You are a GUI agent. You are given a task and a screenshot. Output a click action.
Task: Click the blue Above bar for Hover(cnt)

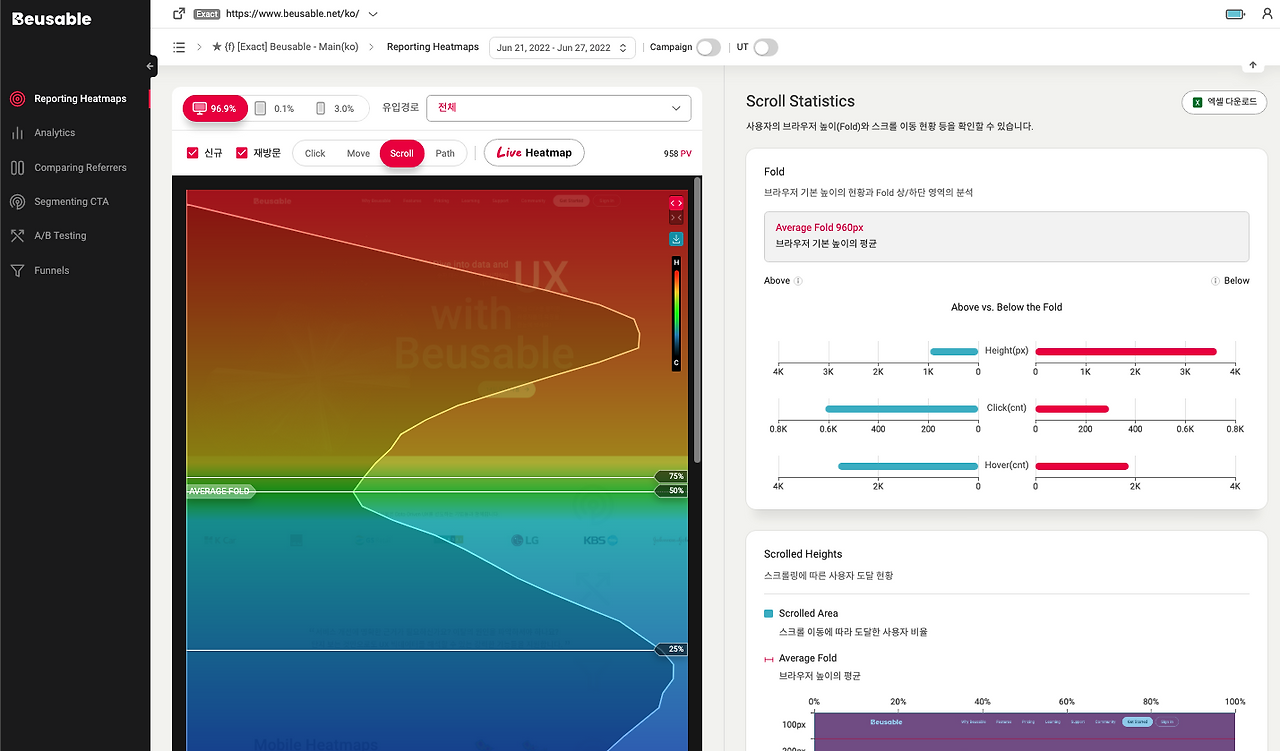click(x=908, y=466)
